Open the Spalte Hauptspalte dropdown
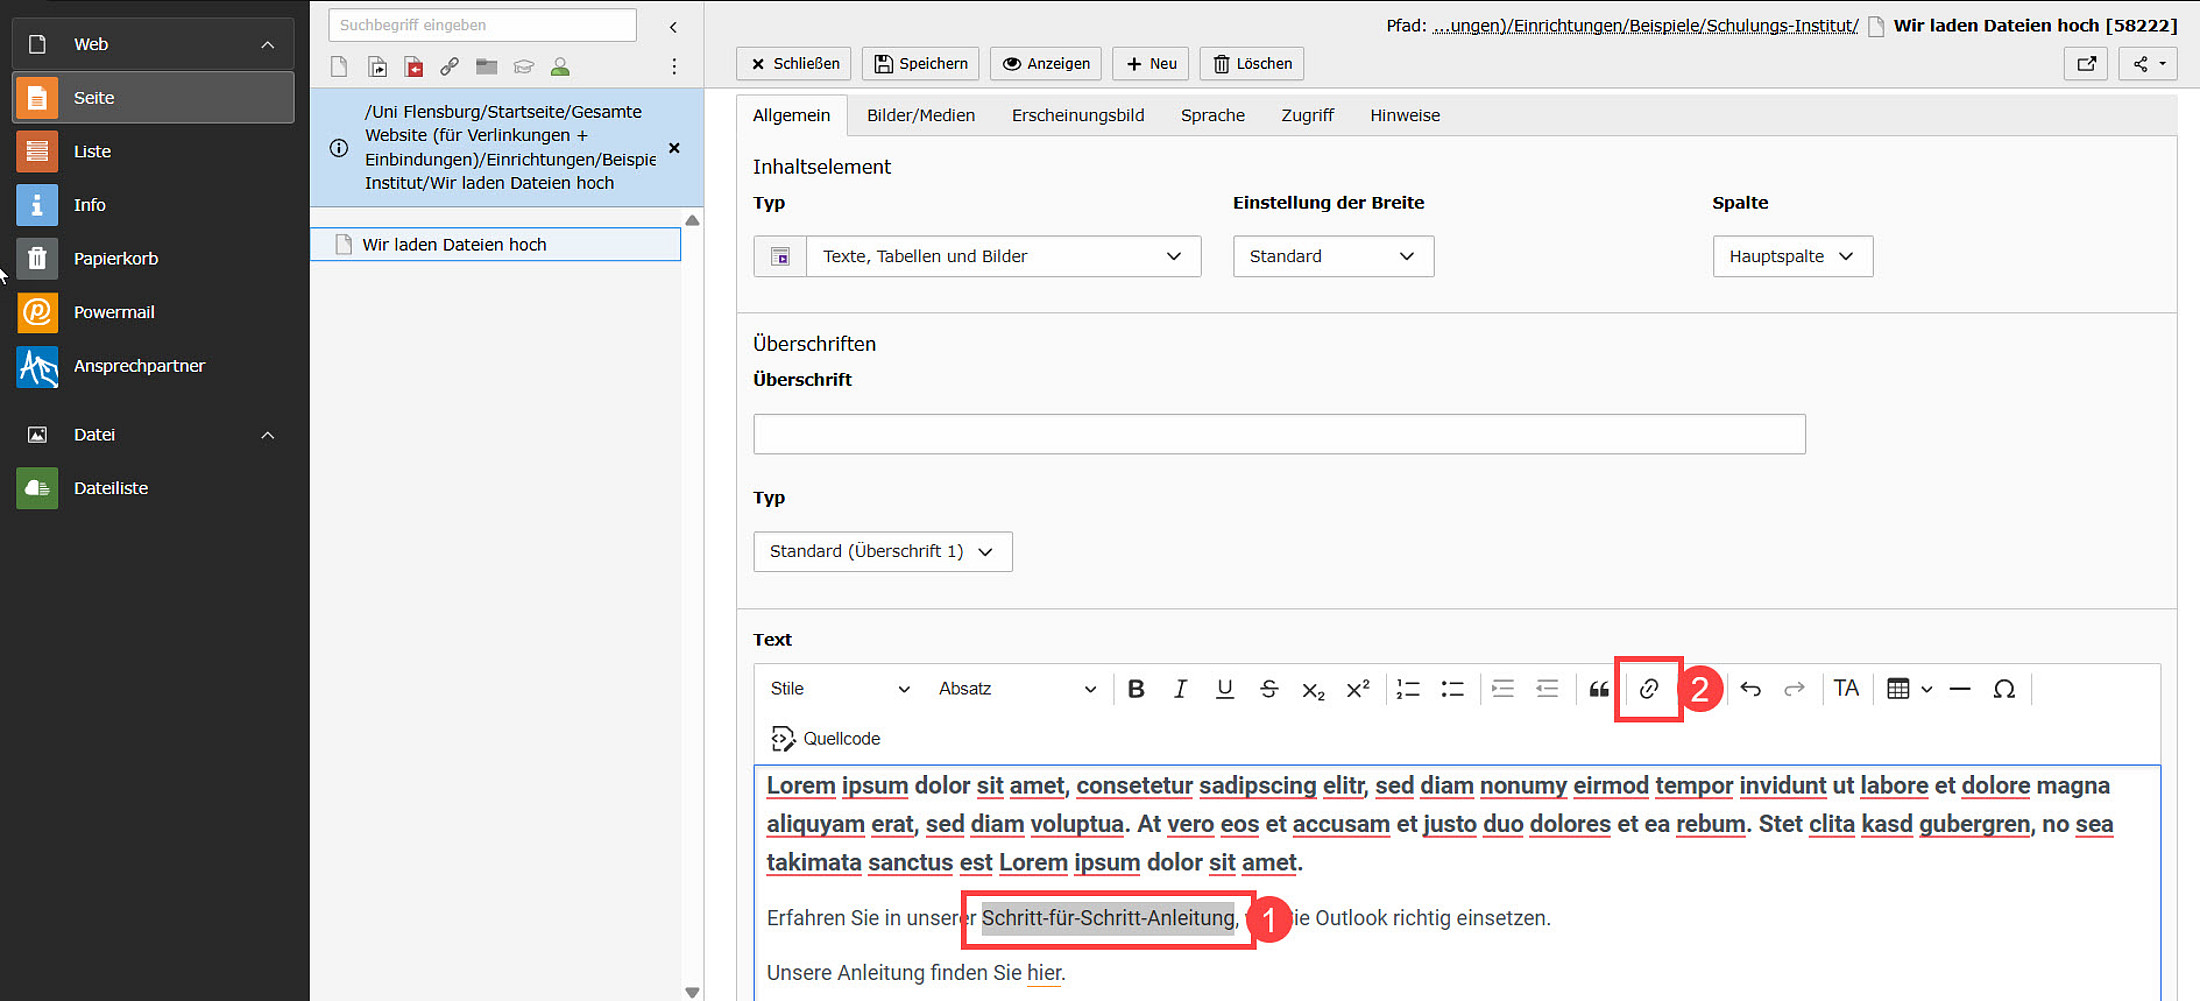2200x1001 pixels. pos(1791,257)
